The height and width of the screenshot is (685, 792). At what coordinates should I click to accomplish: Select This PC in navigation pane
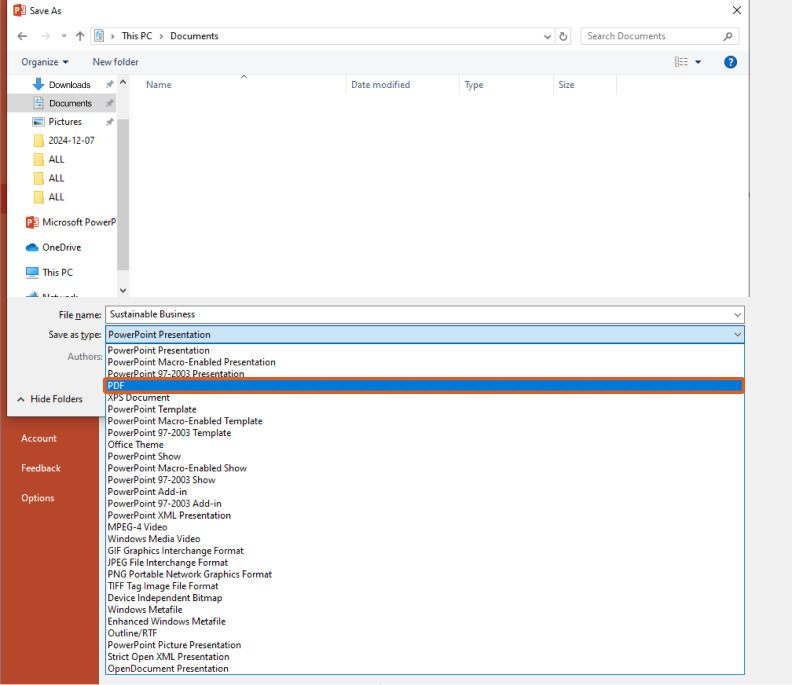coord(50,273)
